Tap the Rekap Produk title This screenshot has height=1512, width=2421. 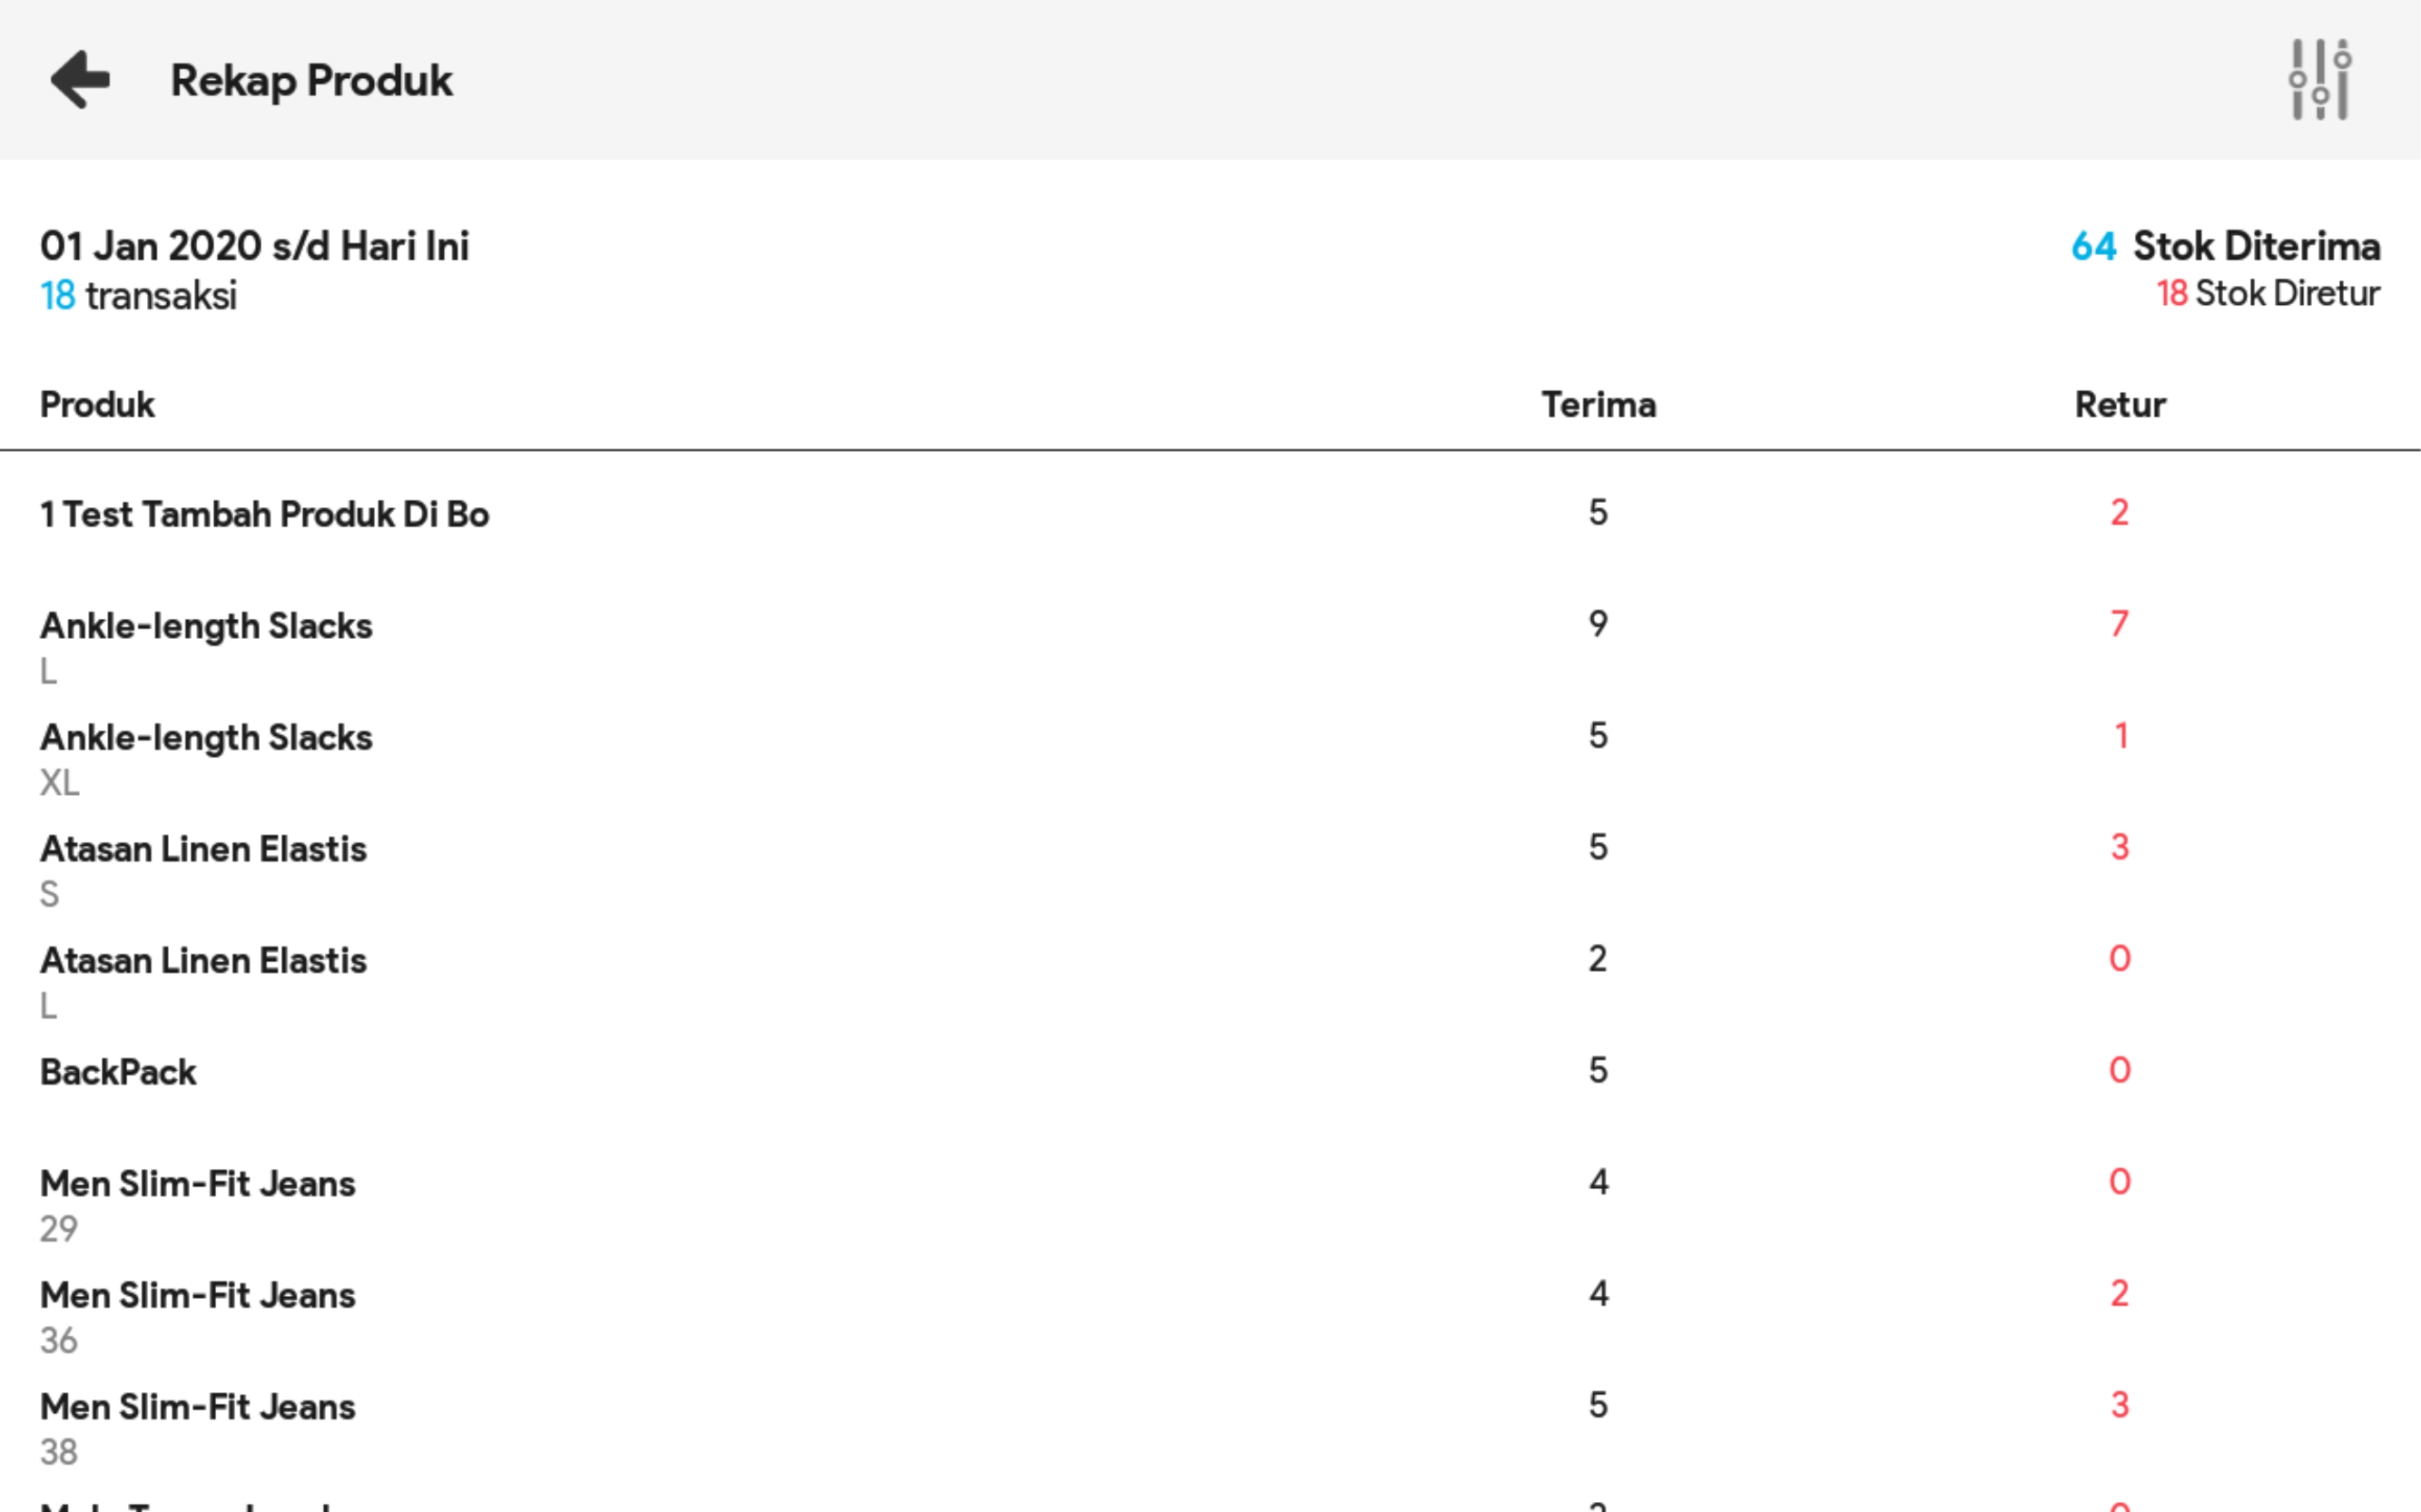(311, 81)
